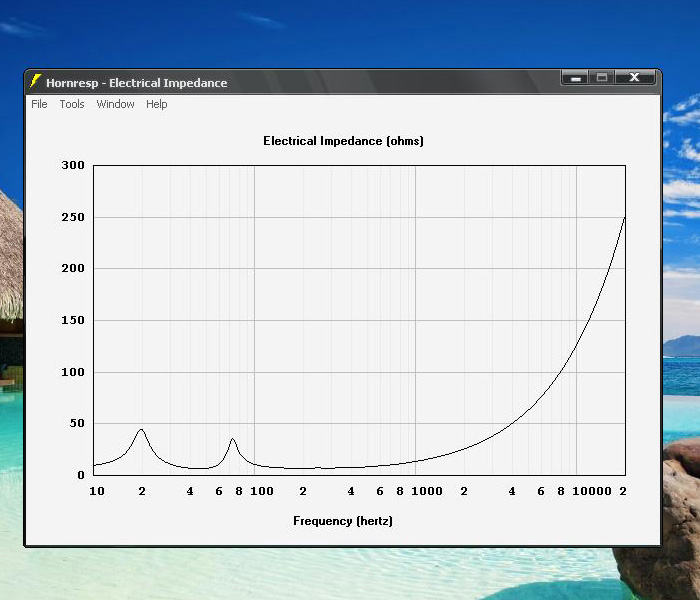Open the Tools menu
The width and height of the screenshot is (700, 600).
(72, 104)
